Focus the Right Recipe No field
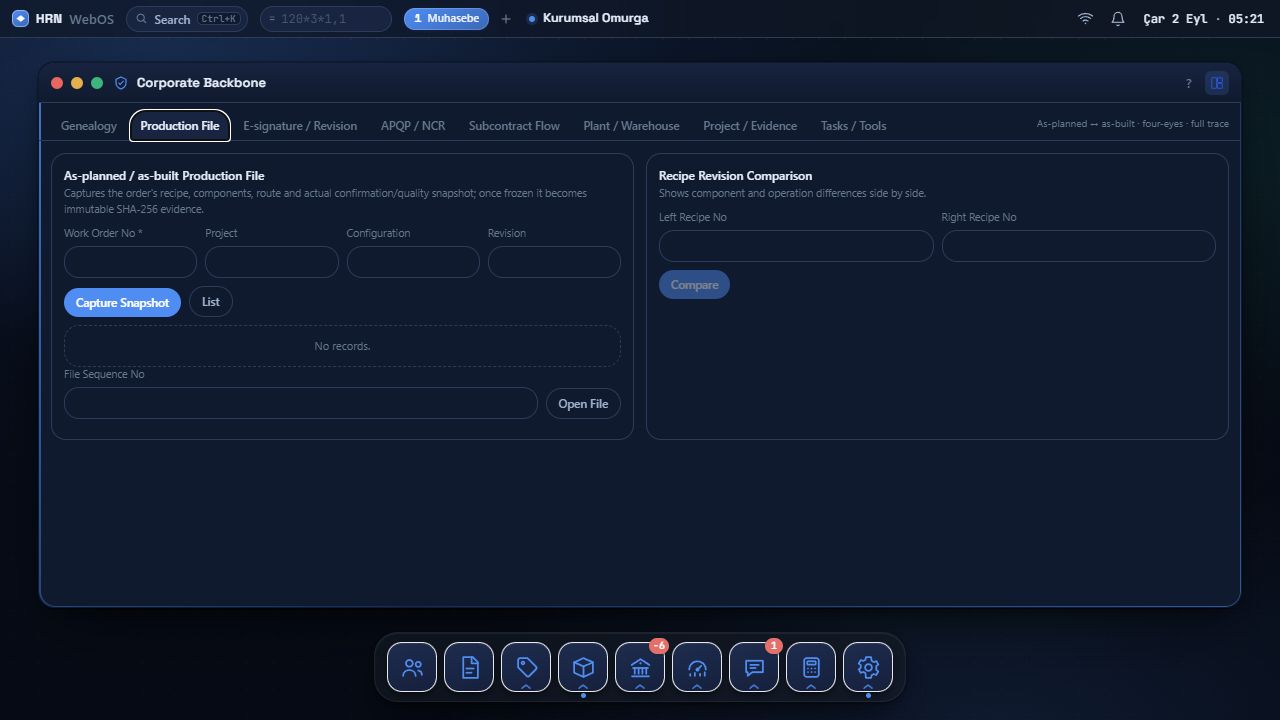This screenshot has width=1280, height=720. click(x=1079, y=246)
